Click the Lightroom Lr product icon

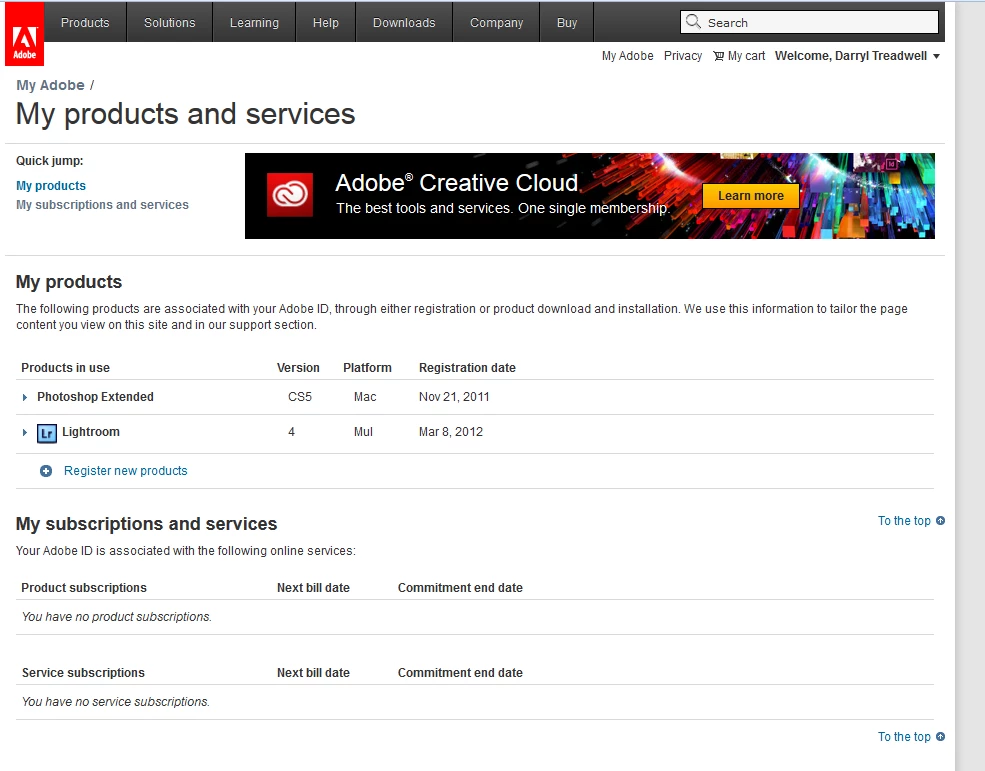click(47, 433)
